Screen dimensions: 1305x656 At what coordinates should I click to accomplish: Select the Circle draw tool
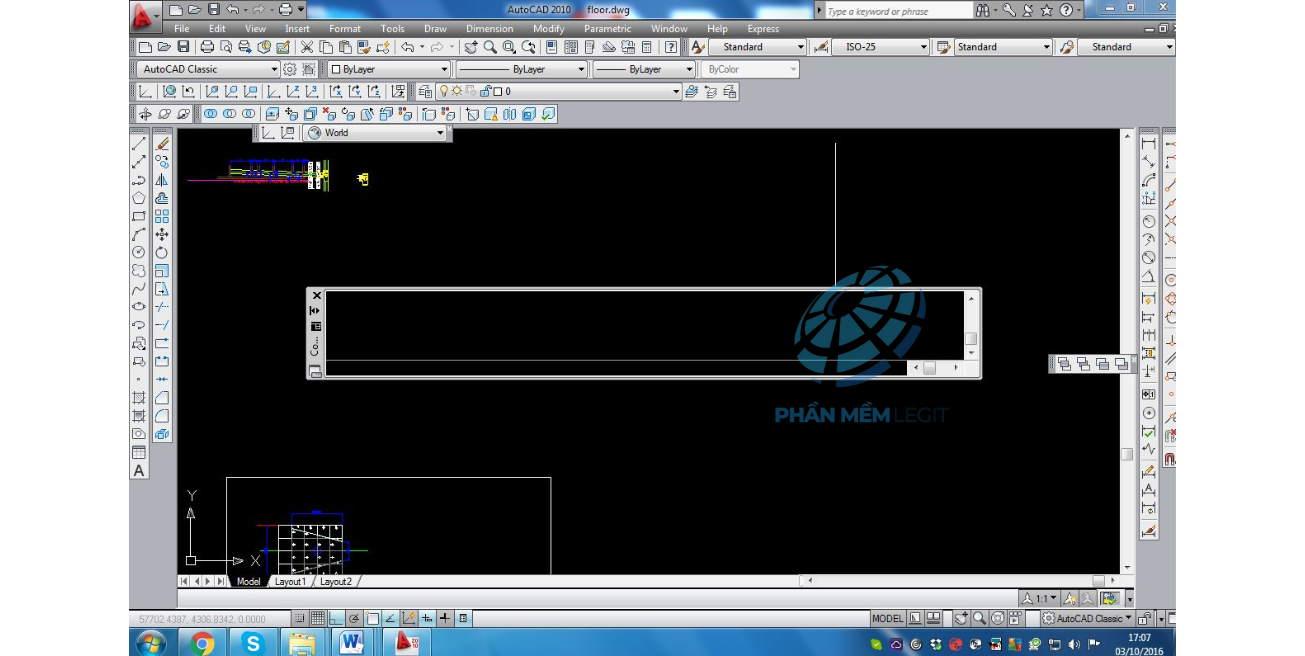139,252
